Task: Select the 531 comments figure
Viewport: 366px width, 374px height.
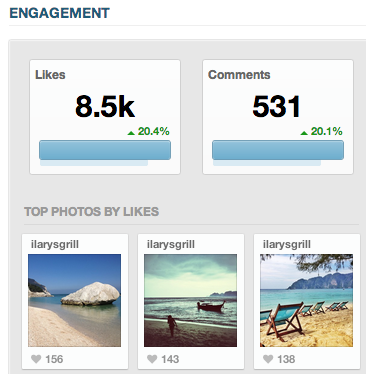Action: pyautogui.click(x=277, y=107)
